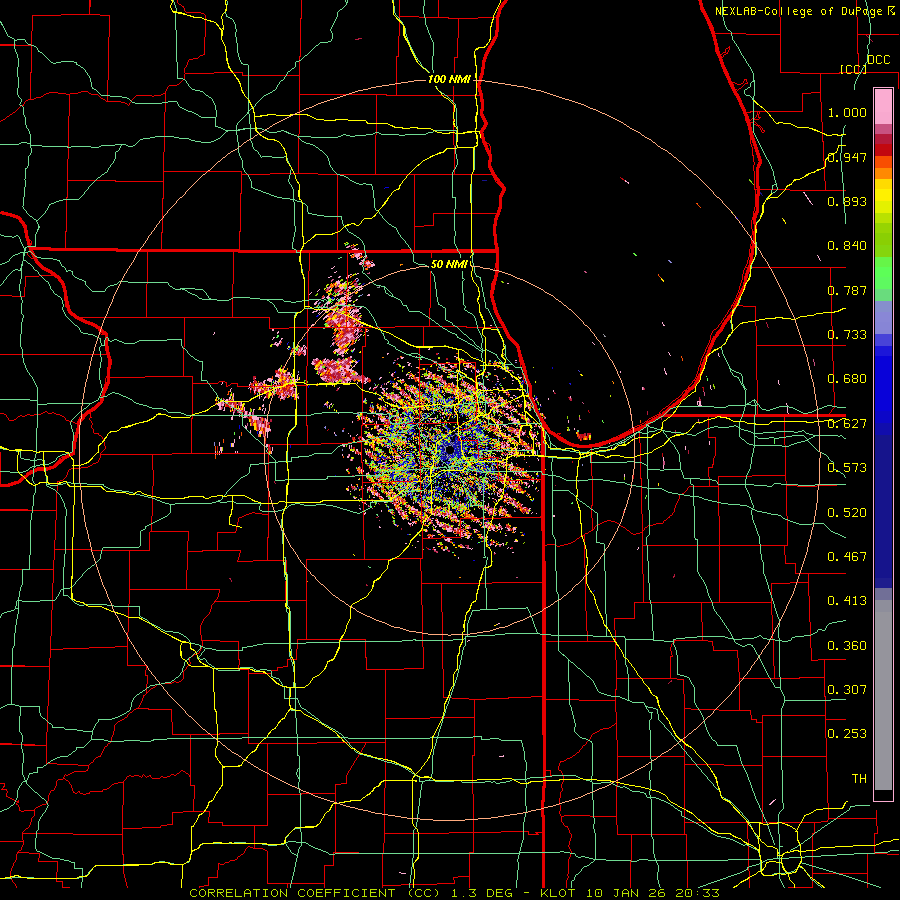Click the KLOT radar station identifier
The image size is (900, 900).
click(558, 893)
